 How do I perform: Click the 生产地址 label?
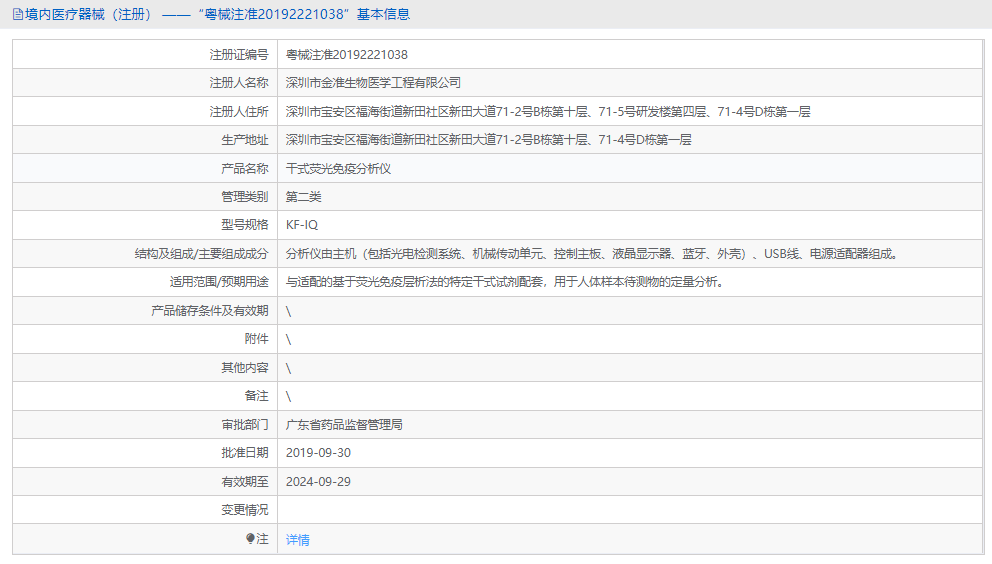pyautogui.click(x=245, y=140)
